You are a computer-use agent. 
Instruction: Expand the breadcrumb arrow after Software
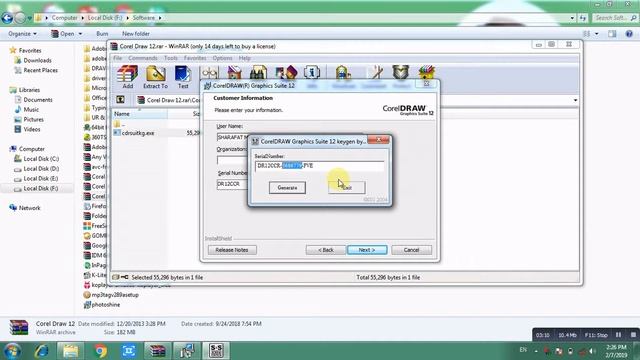point(160,18)
